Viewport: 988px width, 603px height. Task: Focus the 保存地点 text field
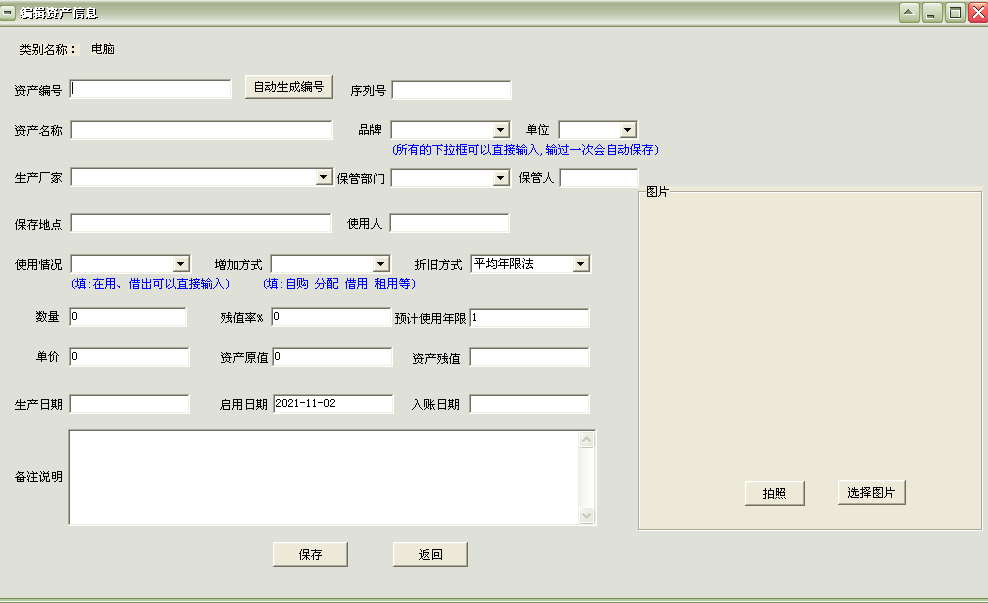201,223
